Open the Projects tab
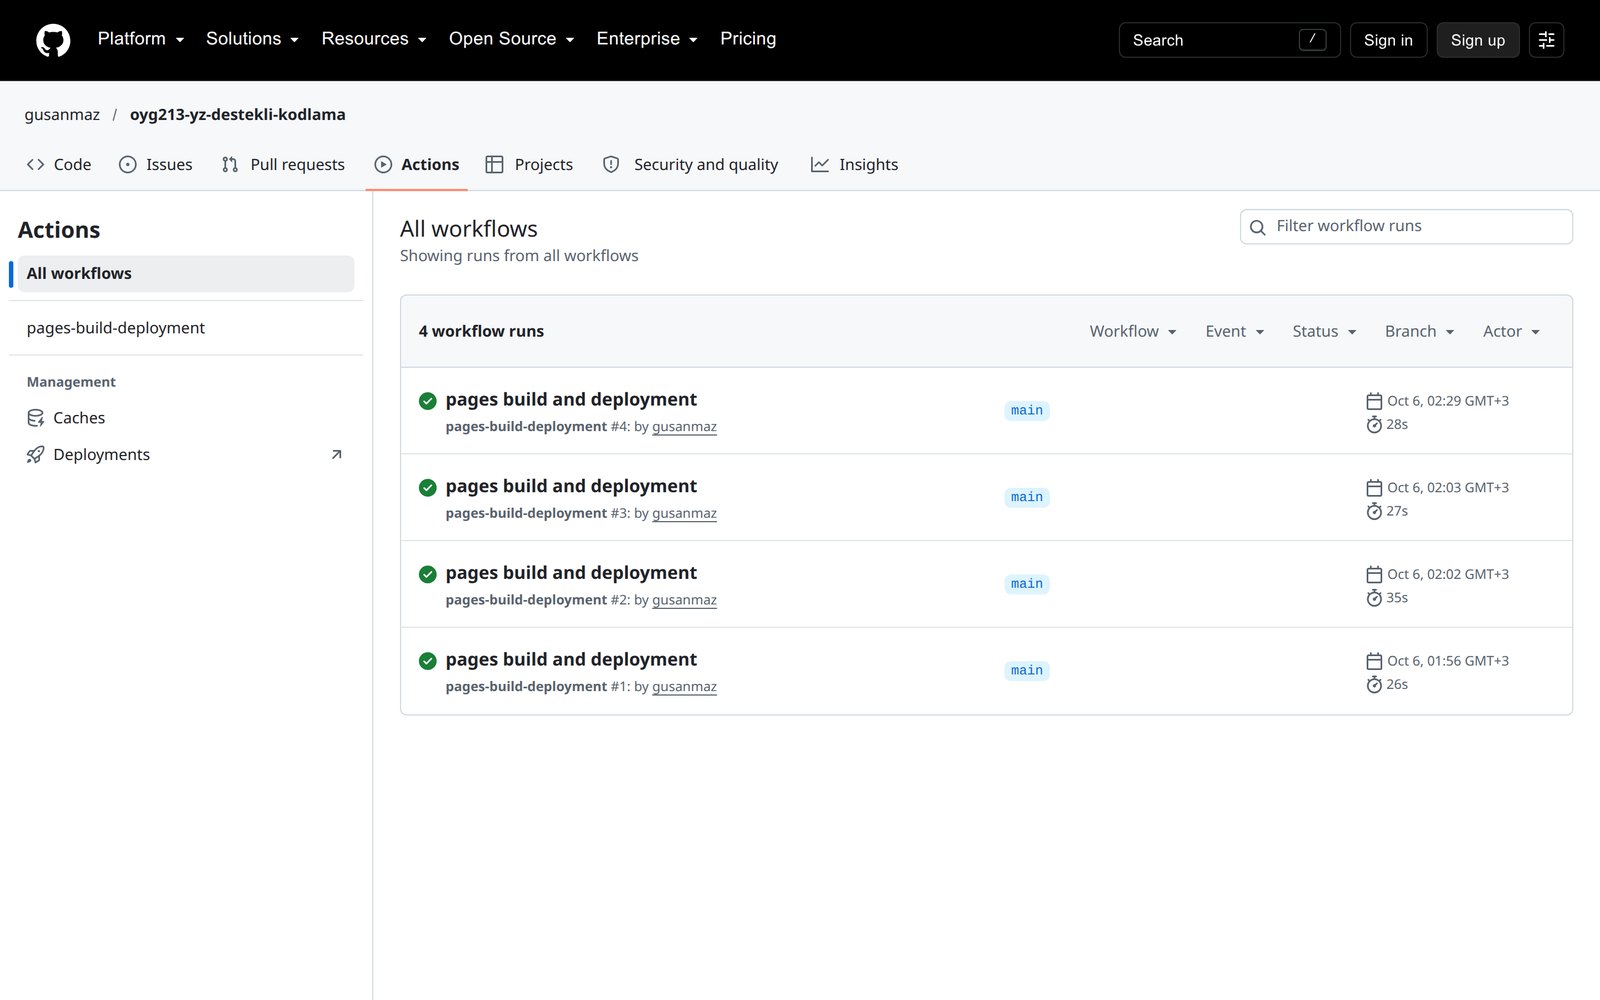1600x1000 pixels. pyautogui.click(x=529, y=165)
